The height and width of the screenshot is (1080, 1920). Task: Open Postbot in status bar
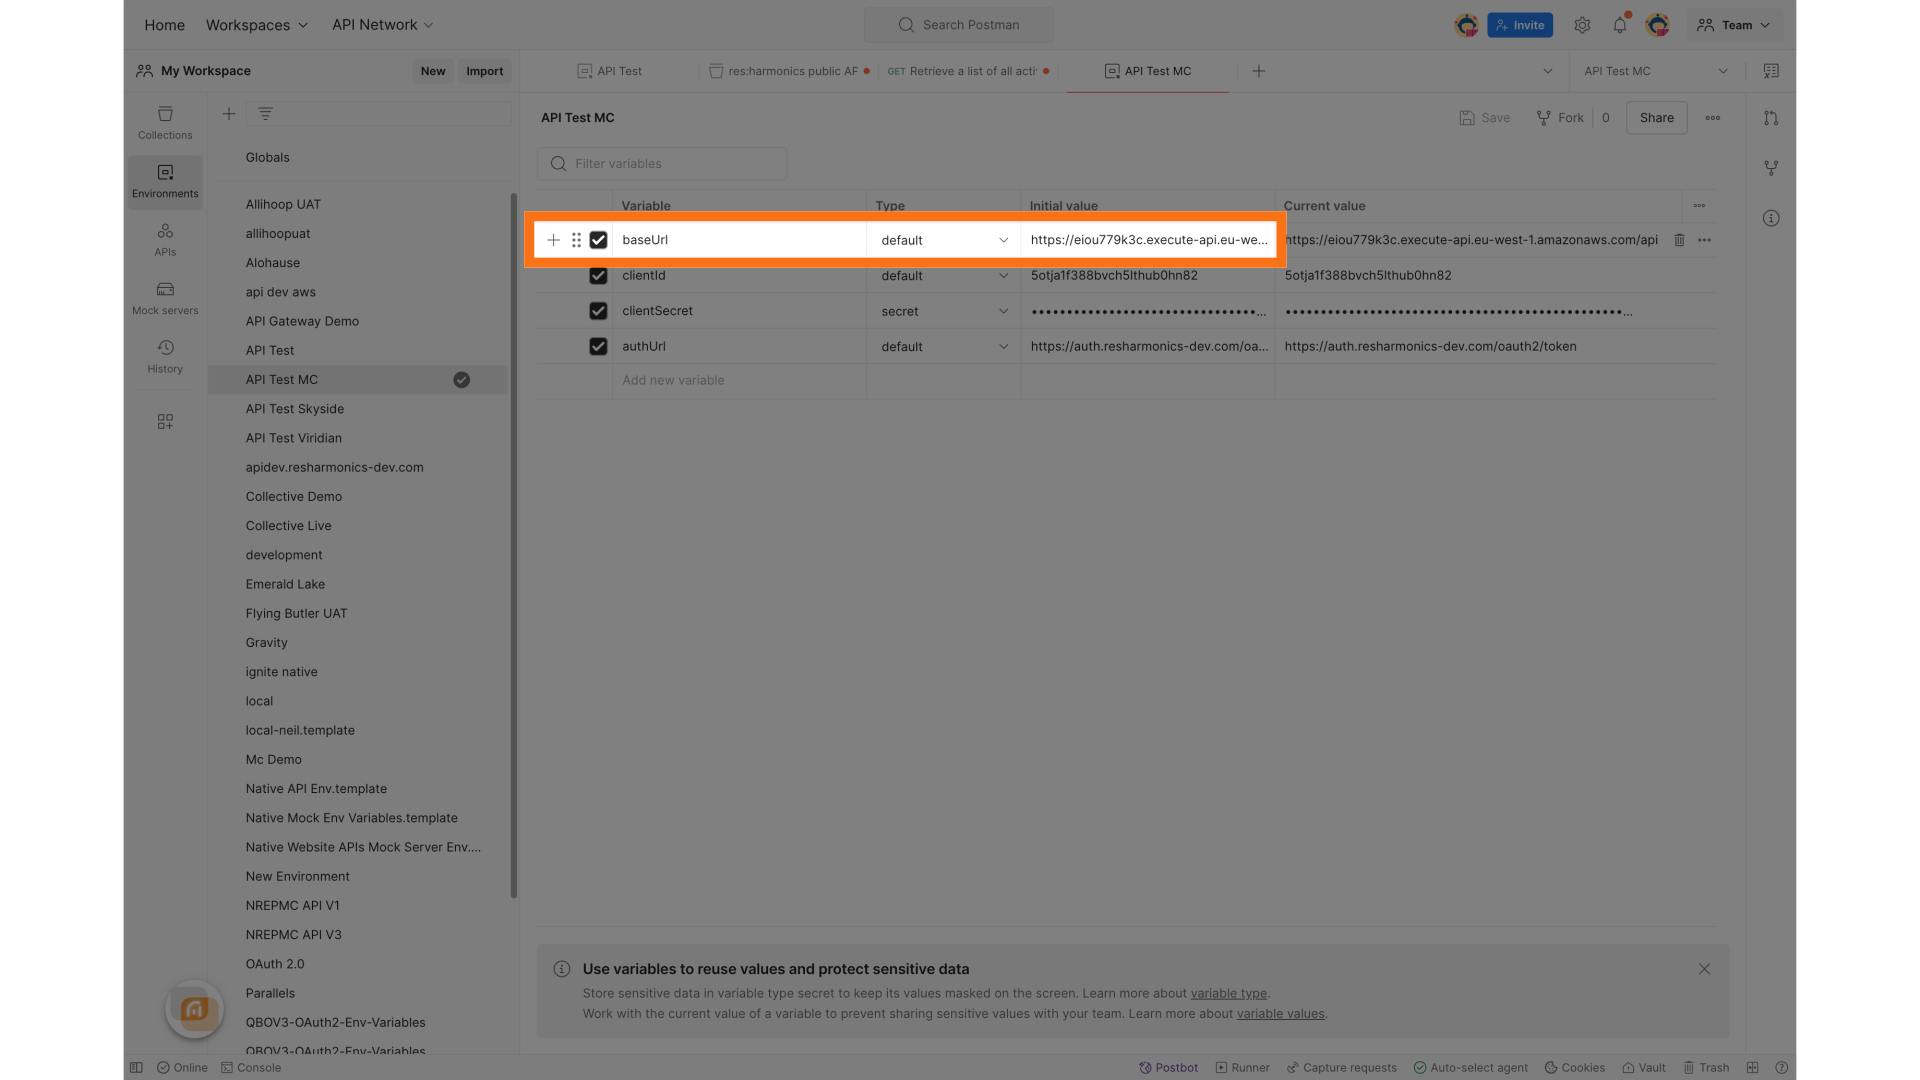click(x=1168, y=1068)
